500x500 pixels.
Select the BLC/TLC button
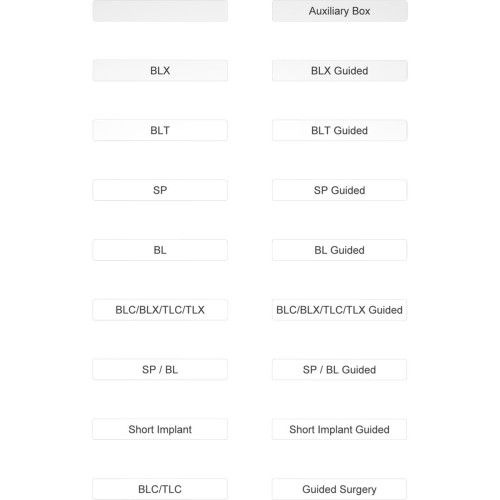point(160,489)
